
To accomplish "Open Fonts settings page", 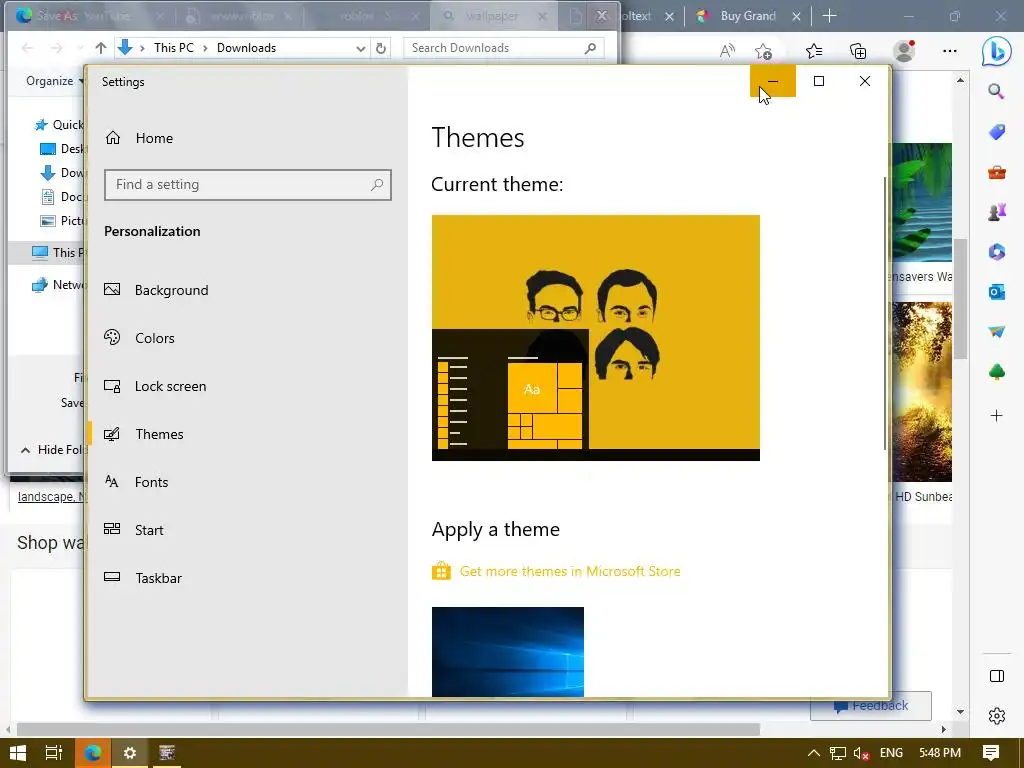I will pos(136,482).
